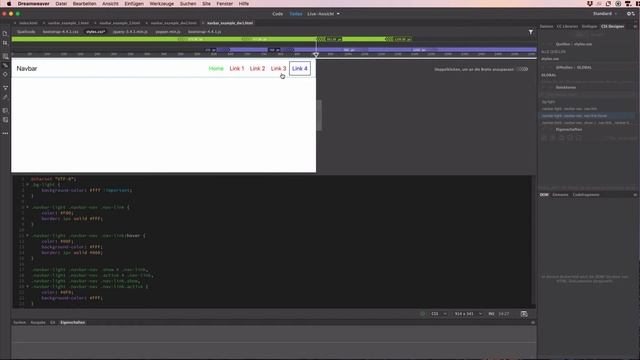
Task: Click the Eigenschaften section header in CSS Designer
Action: pyautogui.click(x=569, y=129)
